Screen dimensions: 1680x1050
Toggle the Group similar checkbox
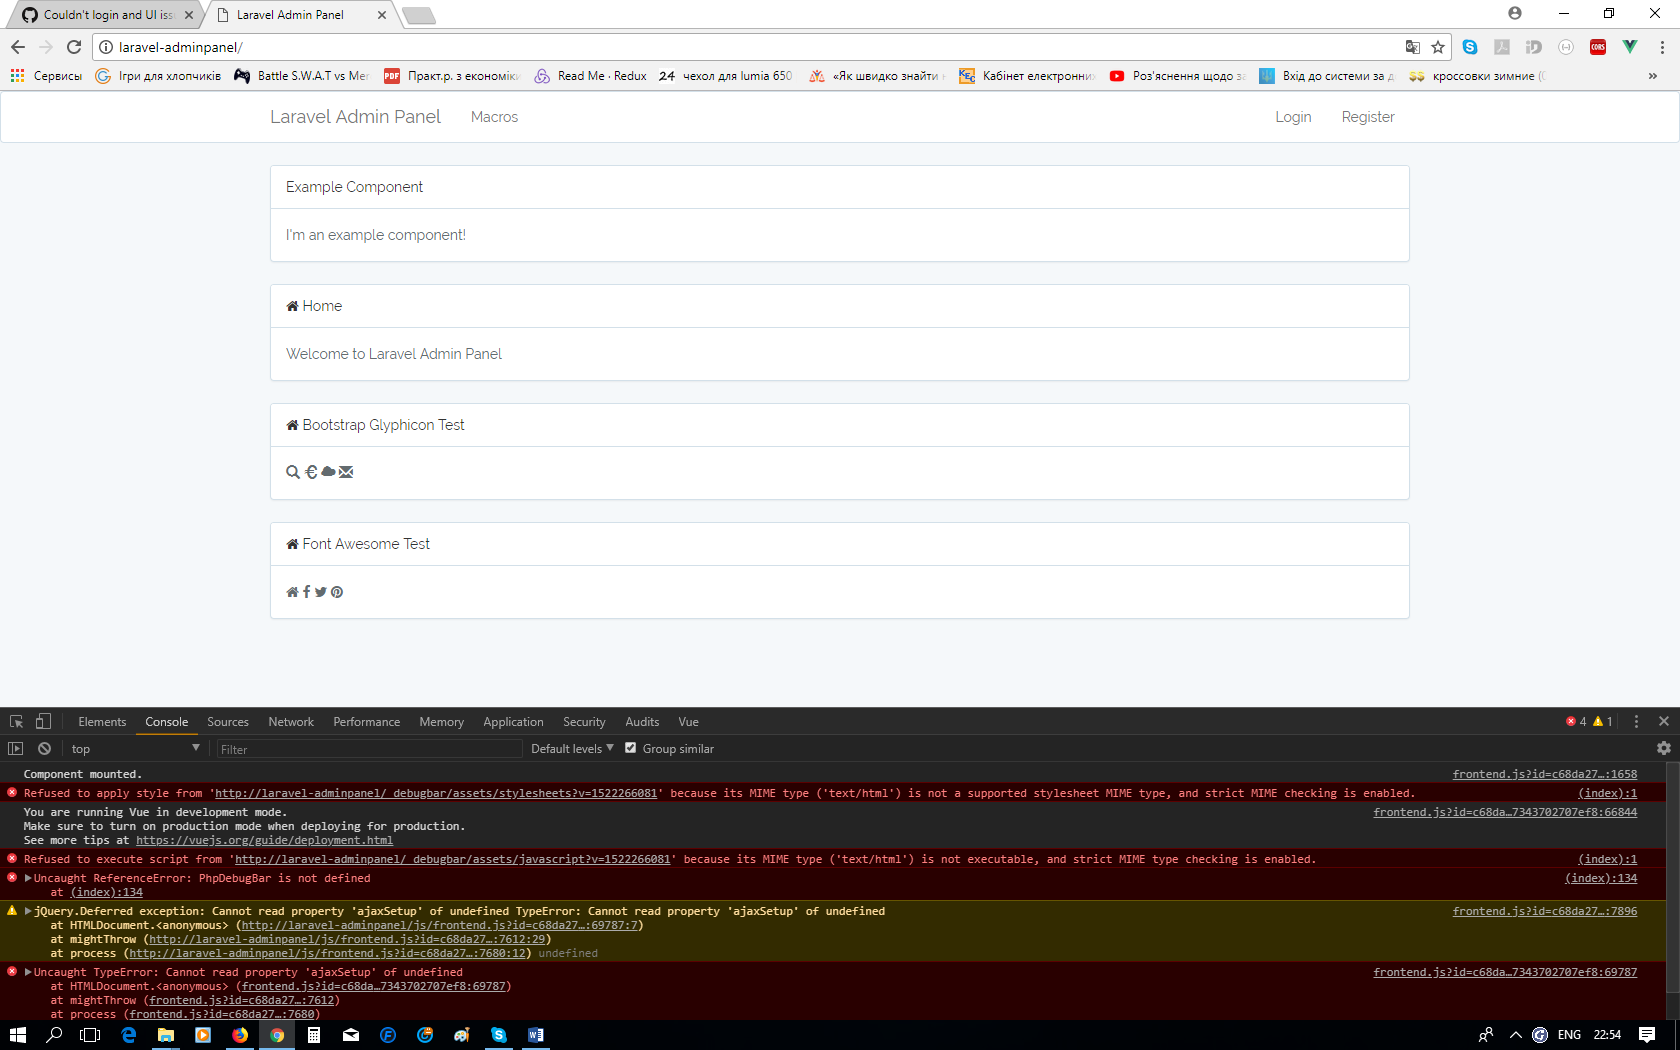click(630, 747)
